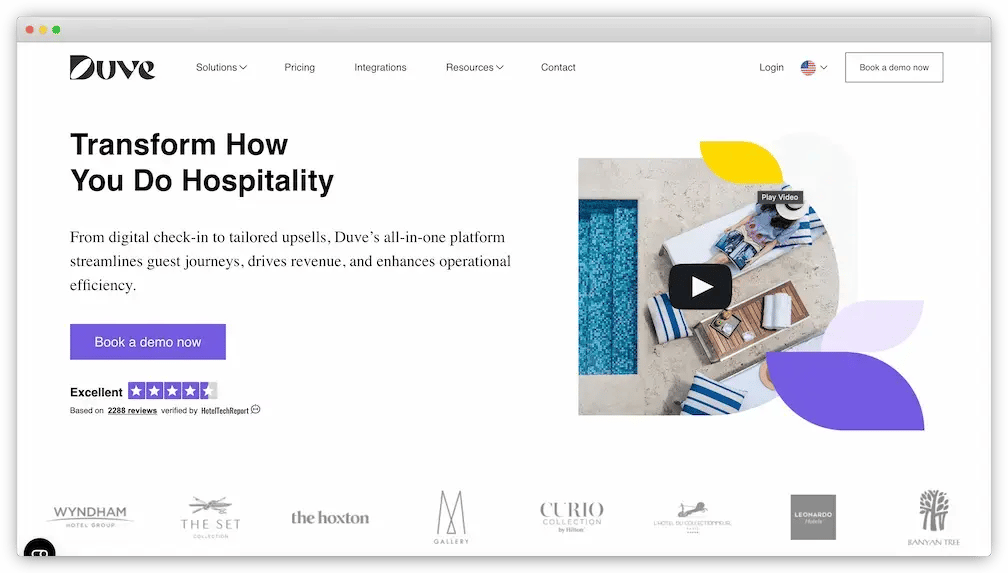
Task: Open the US flag language selector
Action: tap(814, 68)
